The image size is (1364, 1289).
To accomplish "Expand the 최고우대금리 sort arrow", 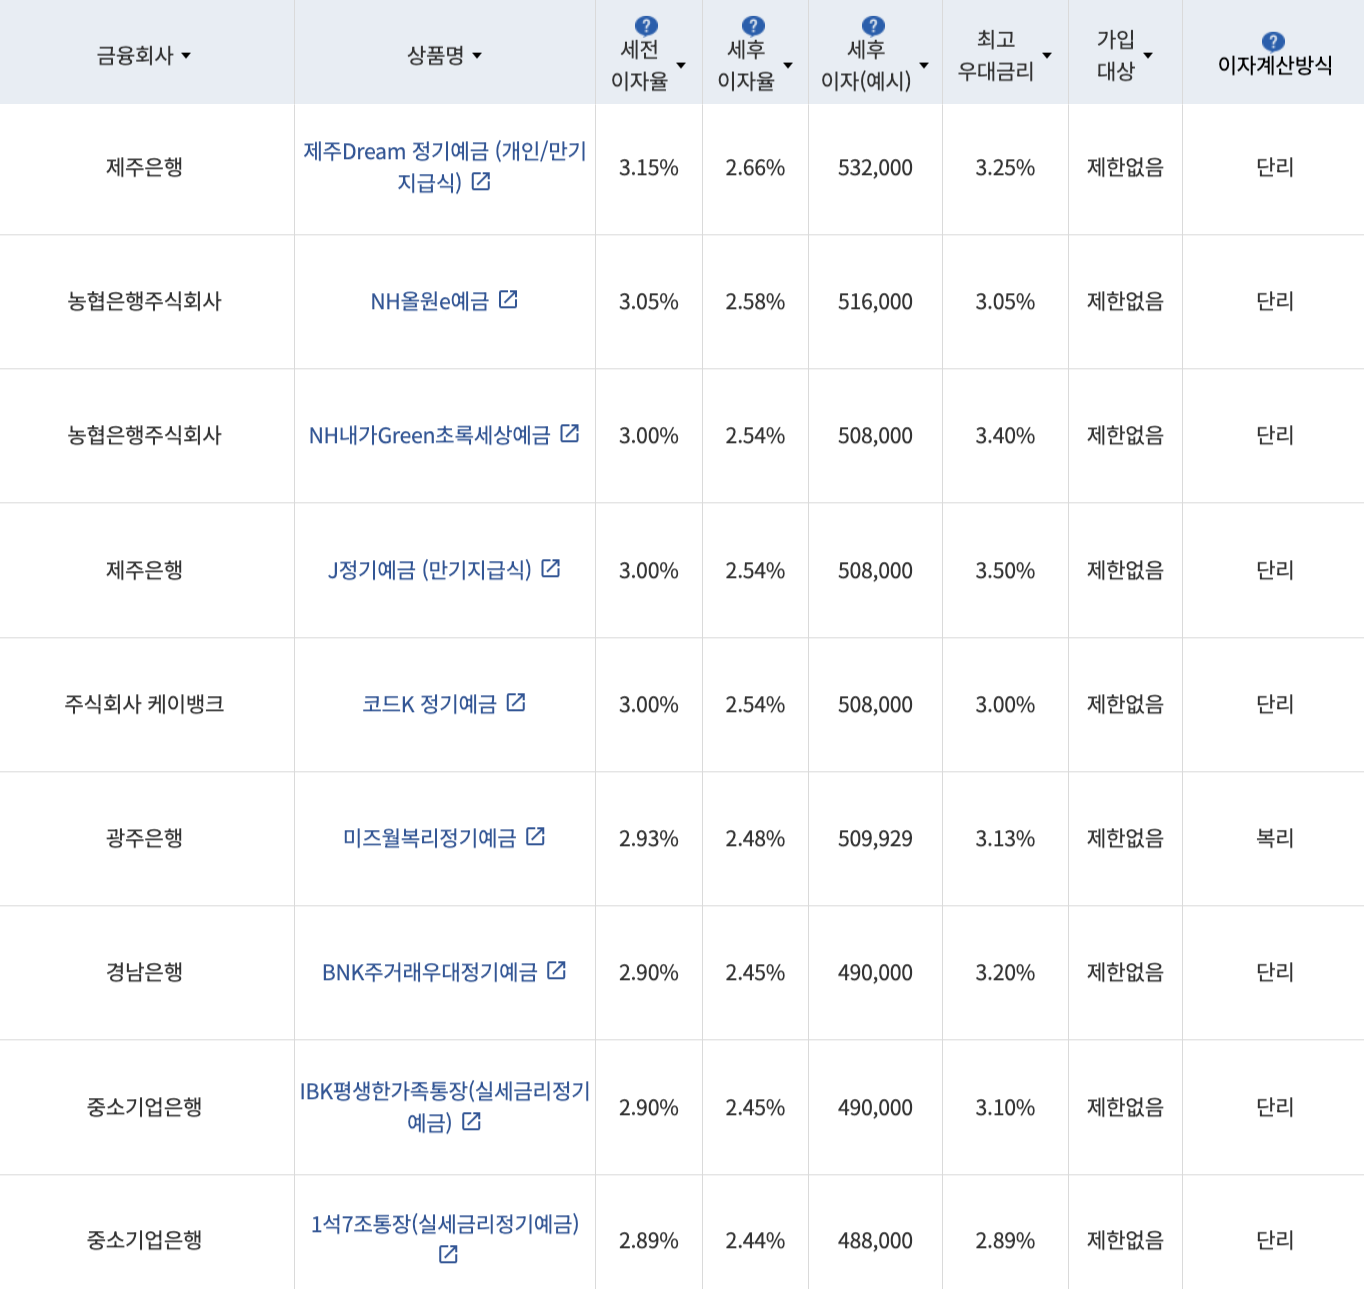I will (x=1047, y=57).
